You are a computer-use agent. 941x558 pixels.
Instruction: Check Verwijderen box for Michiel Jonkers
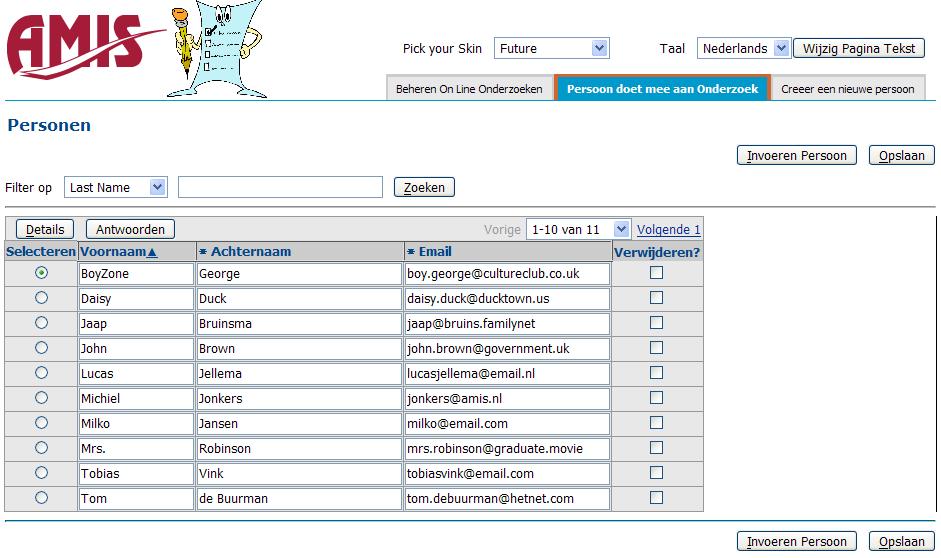click(656, 398)
